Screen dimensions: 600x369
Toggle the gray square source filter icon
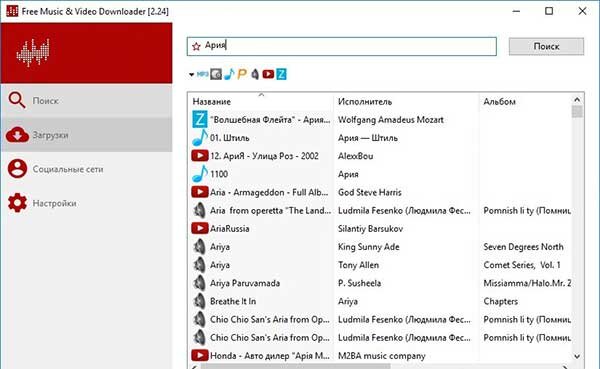click(x=216, y=74)
